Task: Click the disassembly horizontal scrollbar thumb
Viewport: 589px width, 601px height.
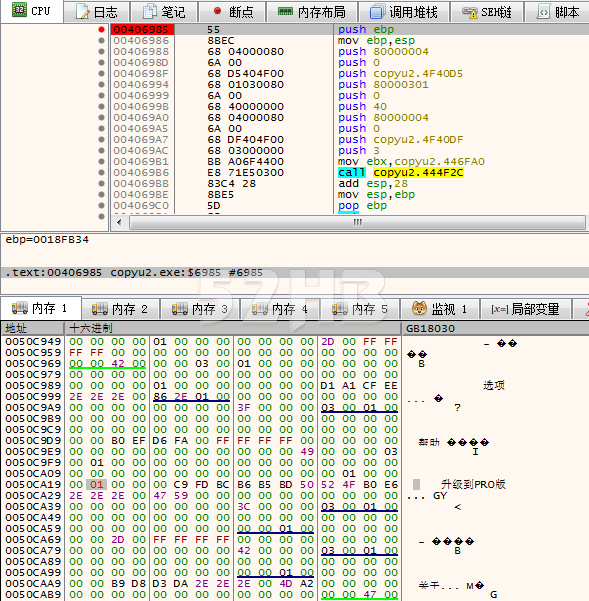Action: pos(357,222)
